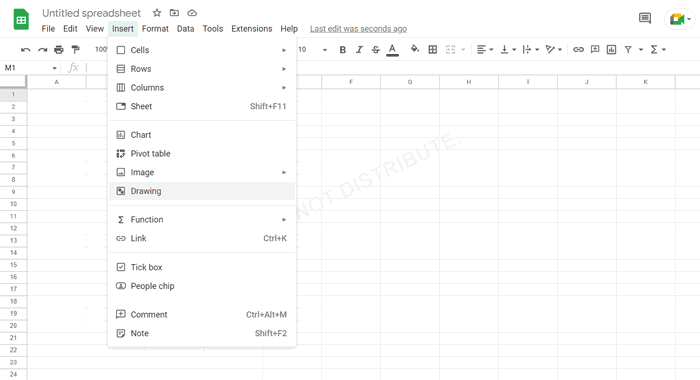The width and height of the screenshot is (700, 380).
Task: Open the Format menu
Action: (155, 29)
